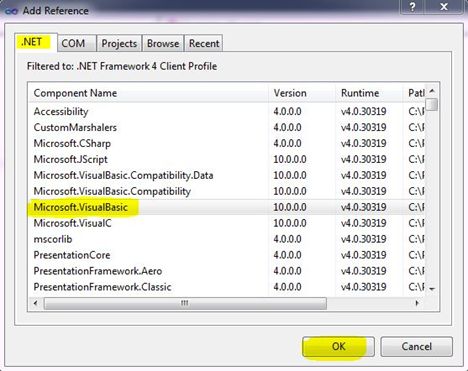This screenshot has height=371, width=468.
Task: Sort by Component Name column header
Action: coord(149,93)
